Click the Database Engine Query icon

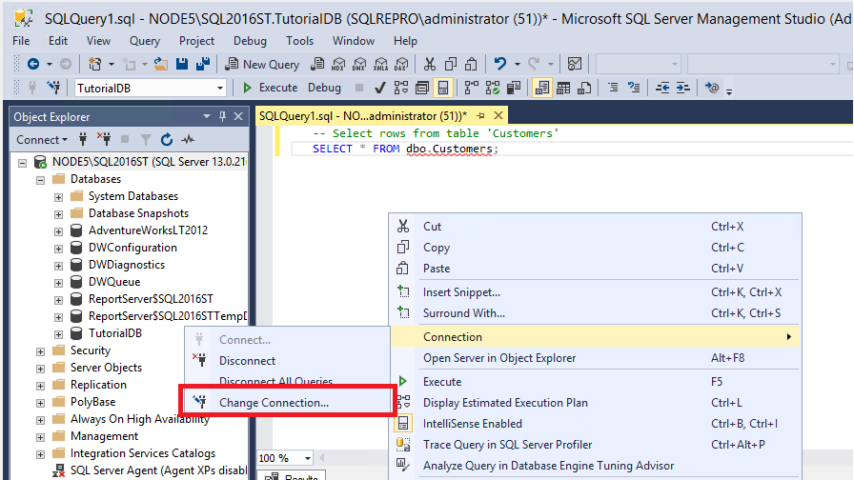[317, 64]
